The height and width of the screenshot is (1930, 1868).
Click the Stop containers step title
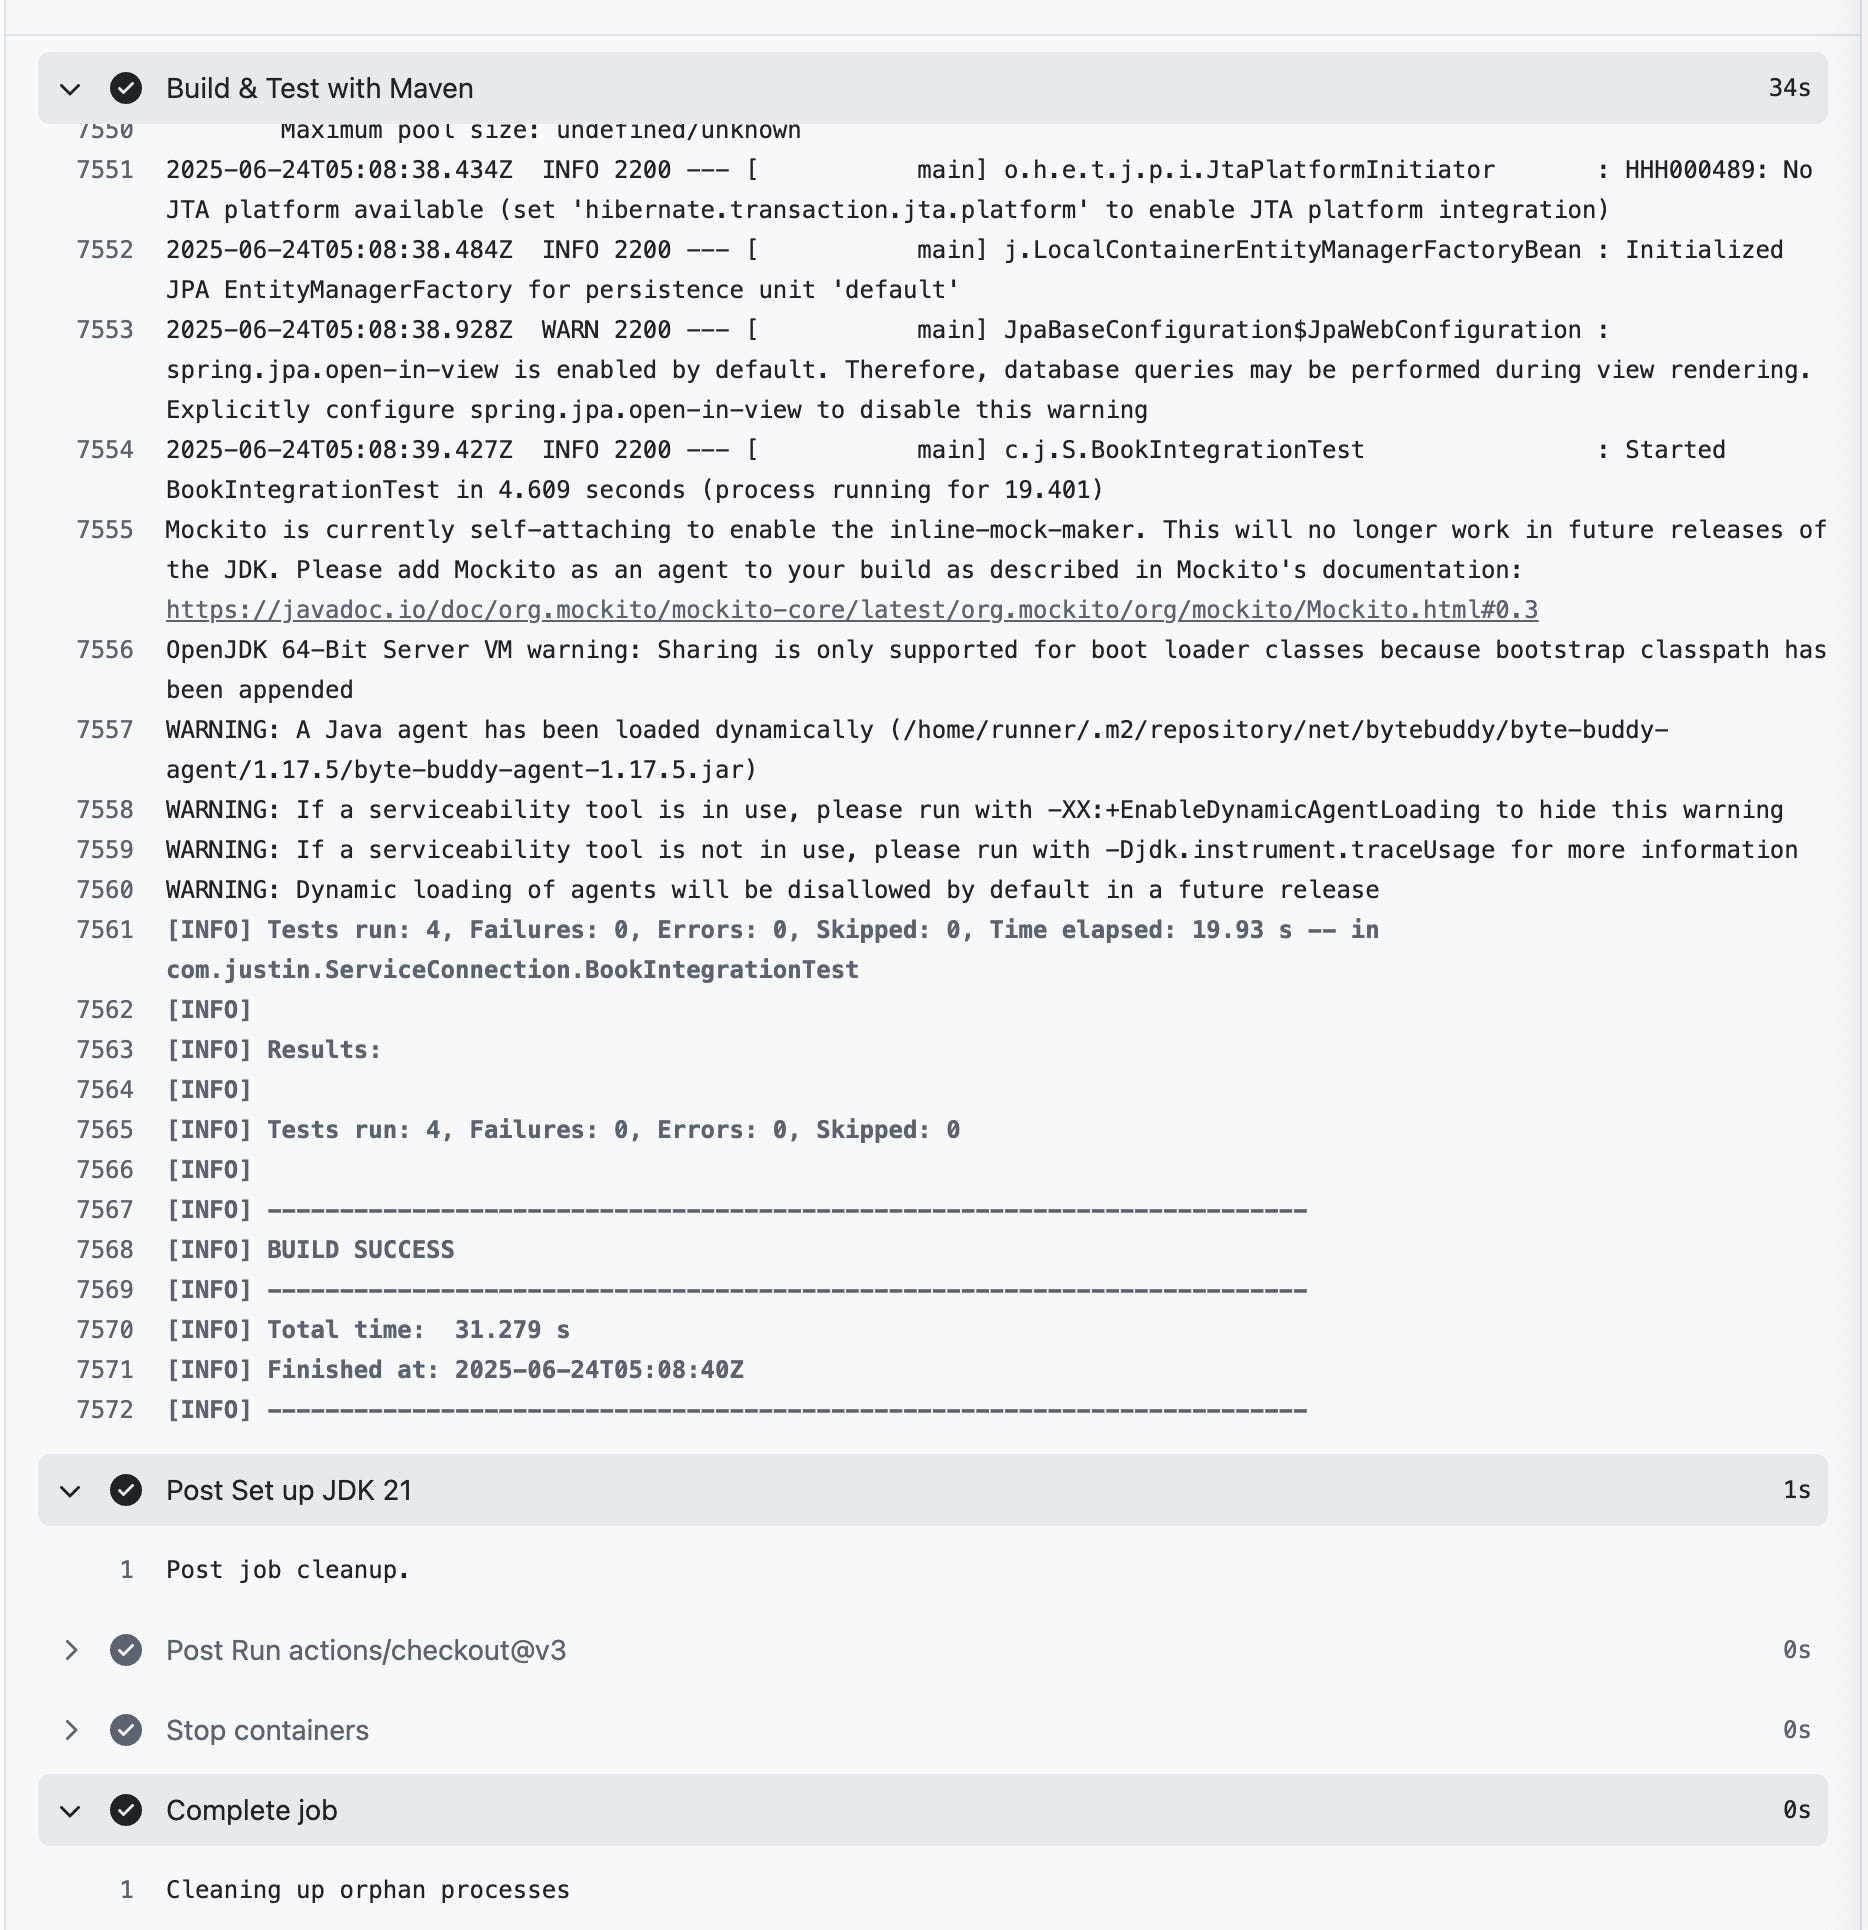(x=267, y=1731)
